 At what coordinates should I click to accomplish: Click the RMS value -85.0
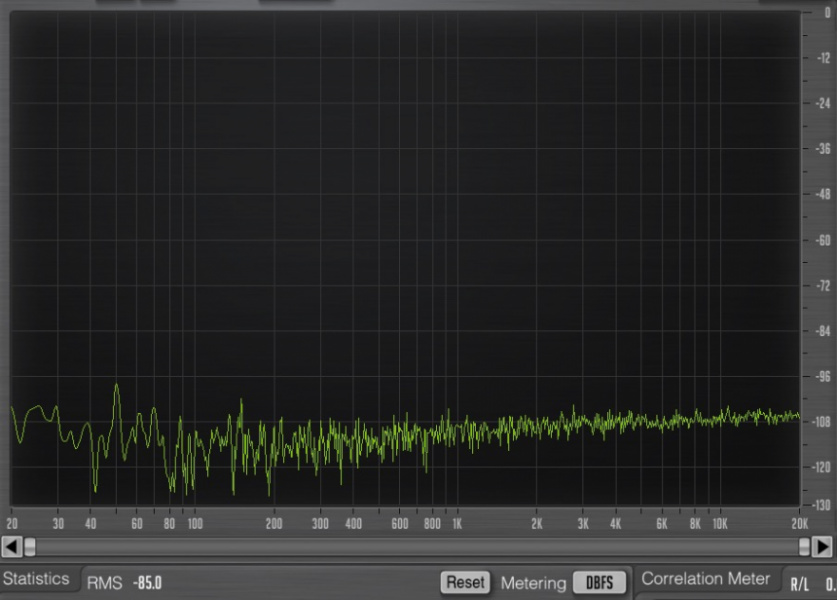[x=147, y=583]
